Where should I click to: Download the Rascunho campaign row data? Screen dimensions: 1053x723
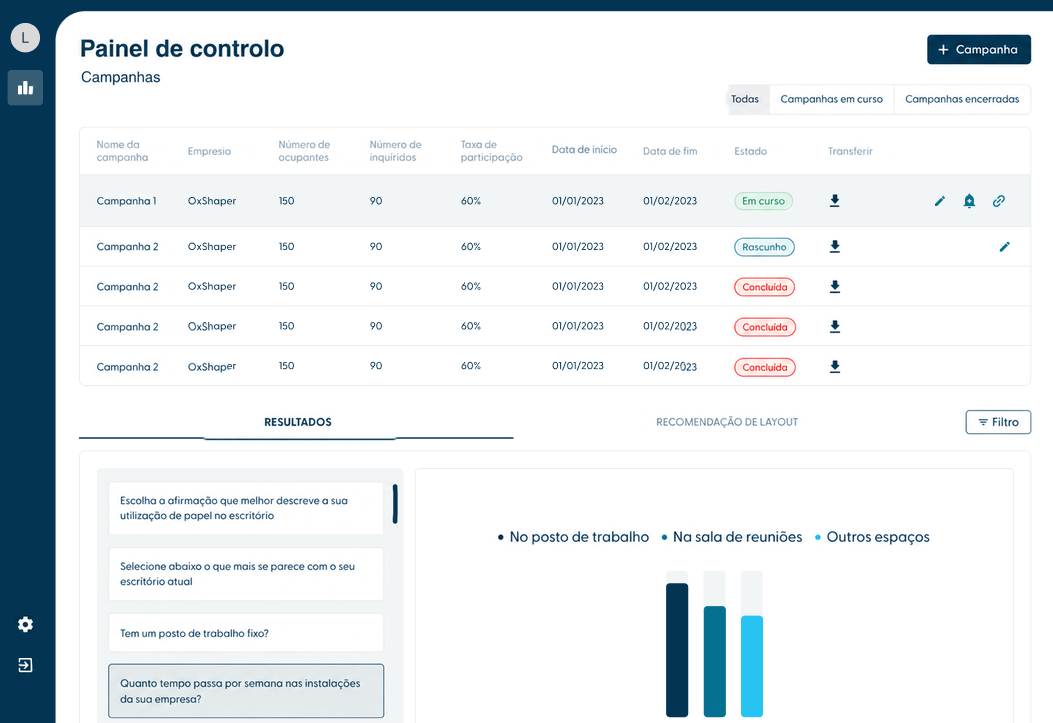[x=835, y=247]
